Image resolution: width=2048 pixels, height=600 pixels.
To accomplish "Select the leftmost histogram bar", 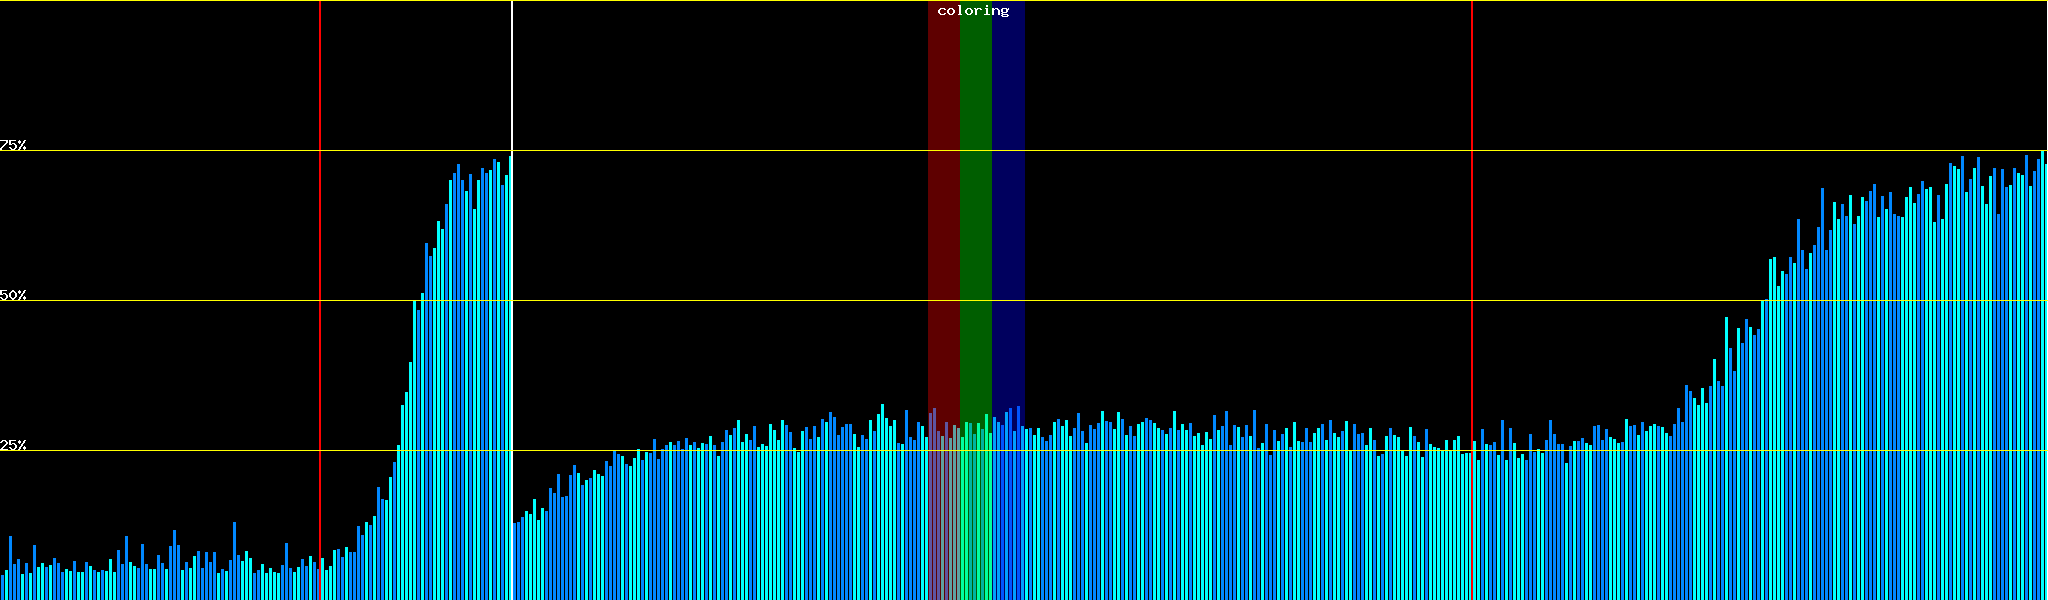I will [x=3, y=587].
